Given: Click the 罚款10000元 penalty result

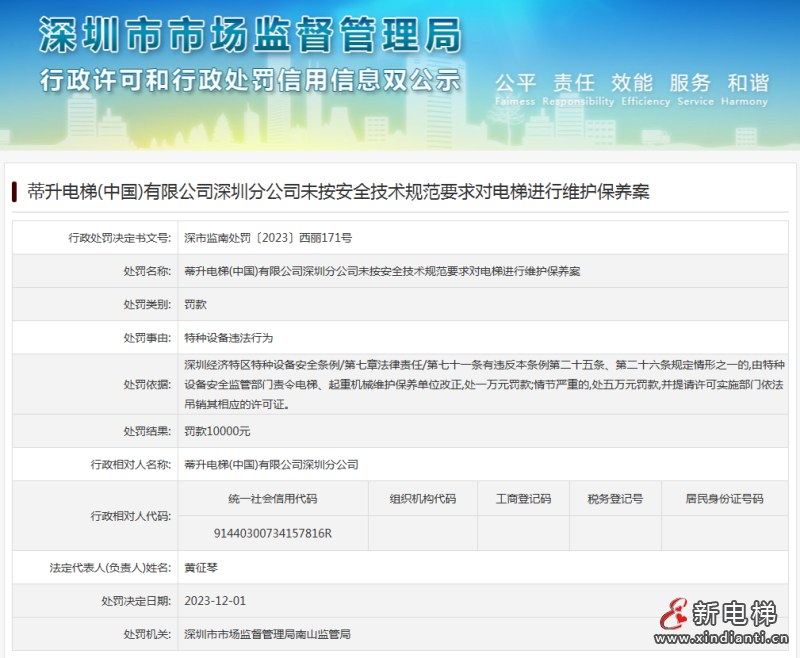Looking at the screenshot, I should coord(217,431).
